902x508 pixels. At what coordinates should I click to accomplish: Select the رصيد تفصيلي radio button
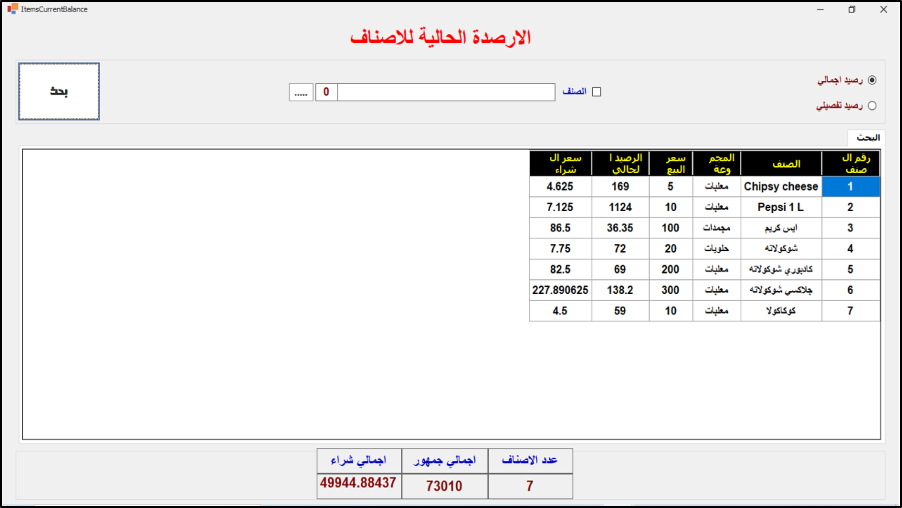coord(872,105)
